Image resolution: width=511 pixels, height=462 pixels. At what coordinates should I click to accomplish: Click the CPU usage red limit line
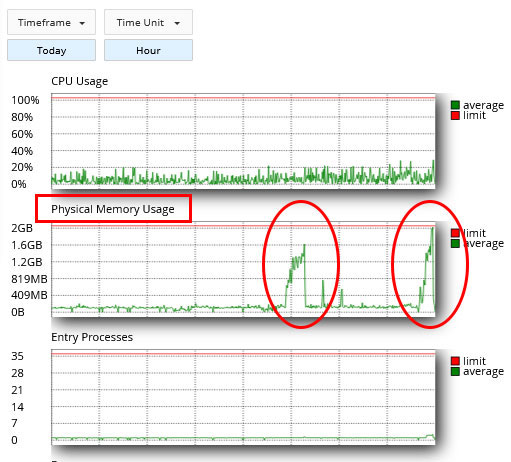click(243, 98)
